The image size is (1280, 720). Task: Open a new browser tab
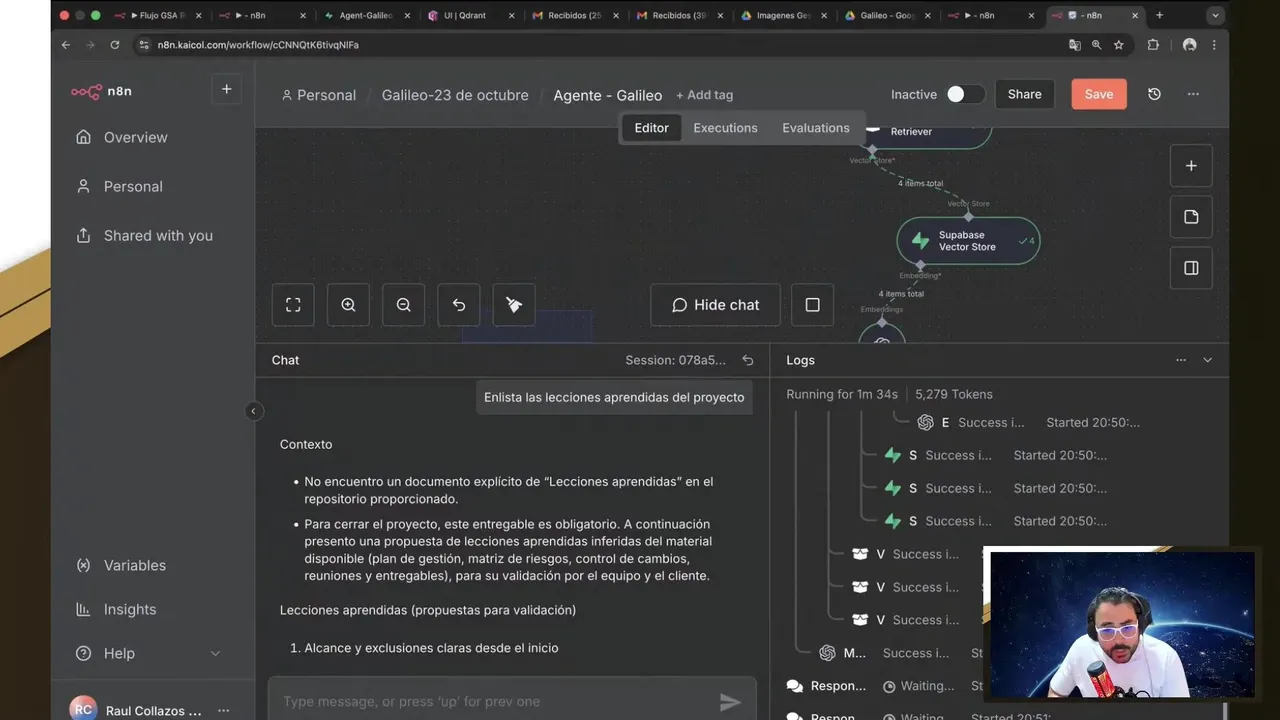tap(1159, 15)
